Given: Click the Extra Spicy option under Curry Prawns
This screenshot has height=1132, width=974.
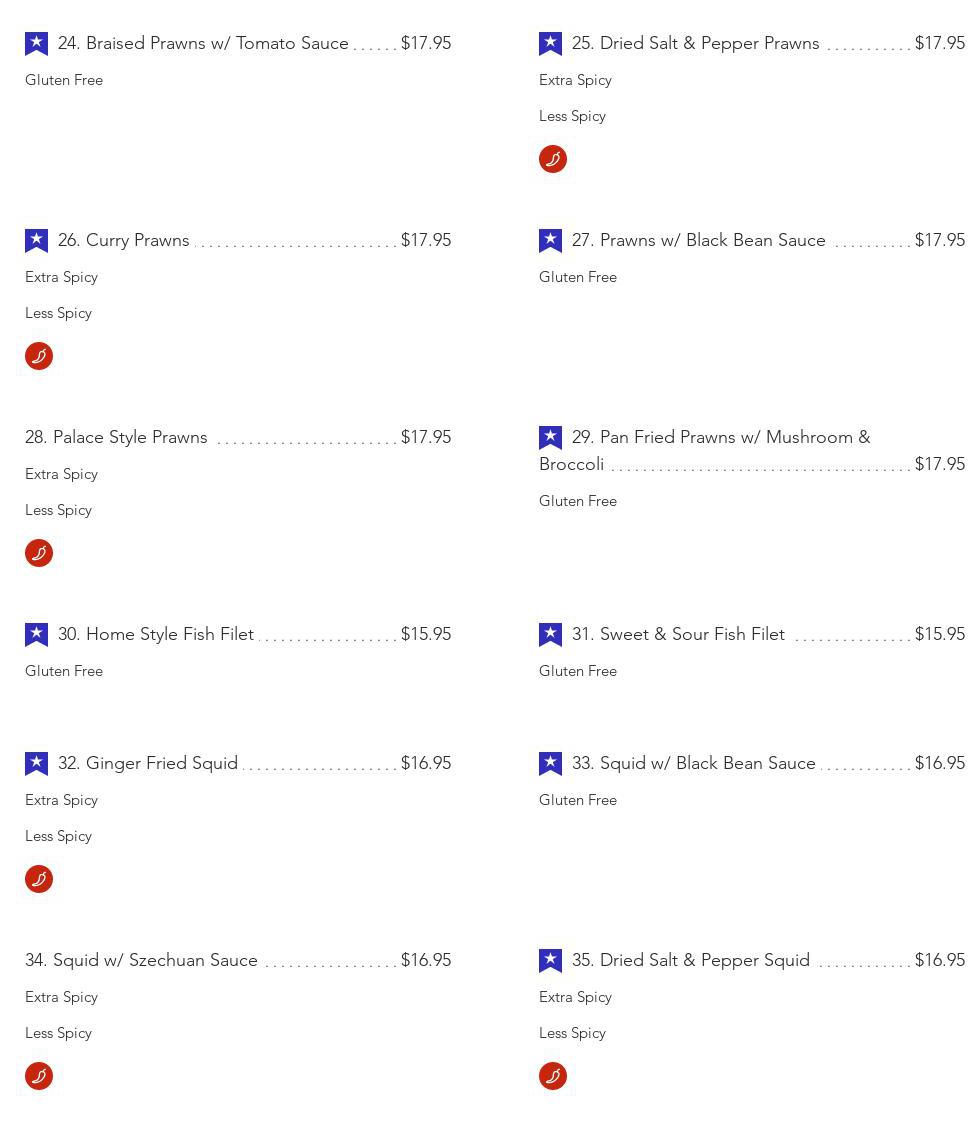Looking at the screenshot, I should pos(61,277).
